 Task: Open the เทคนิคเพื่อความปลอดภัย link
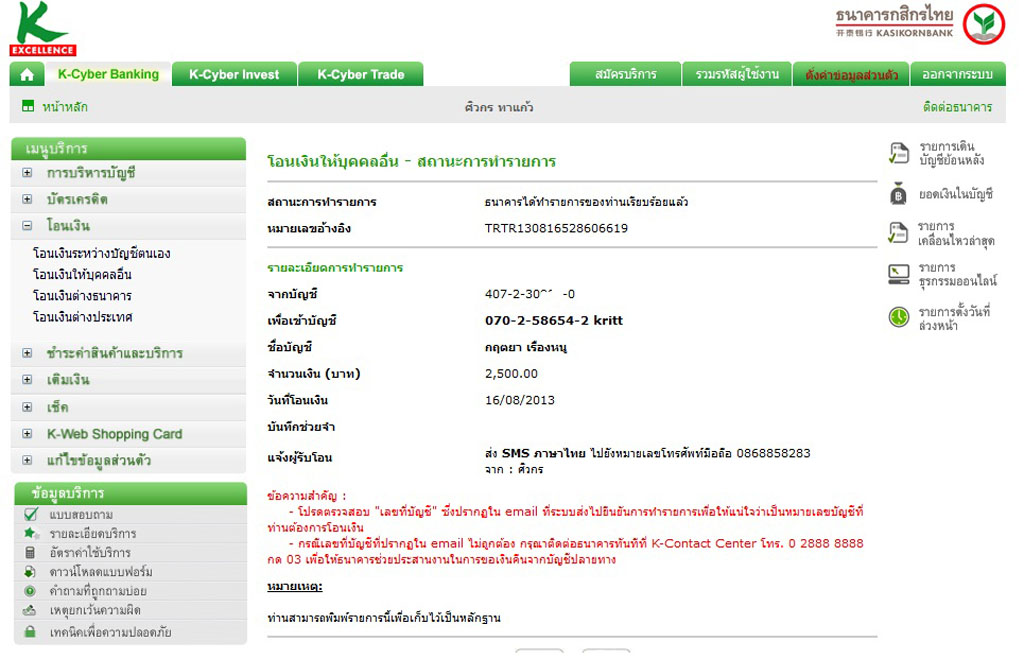point(110,632)
